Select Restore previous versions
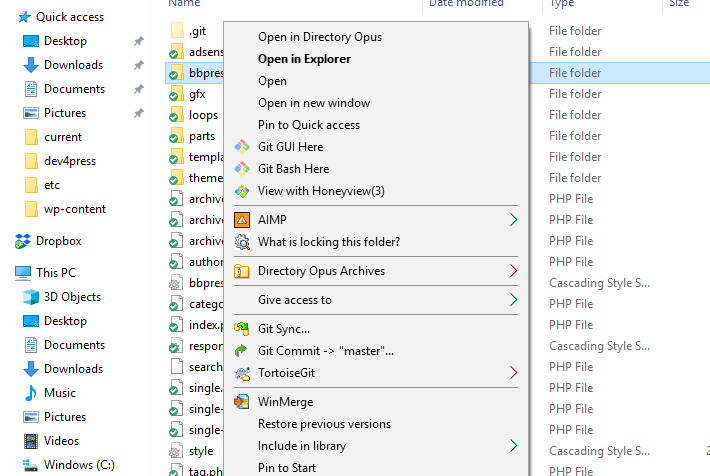The width and height of the screenshot is (710, 476). click(324, 424)
